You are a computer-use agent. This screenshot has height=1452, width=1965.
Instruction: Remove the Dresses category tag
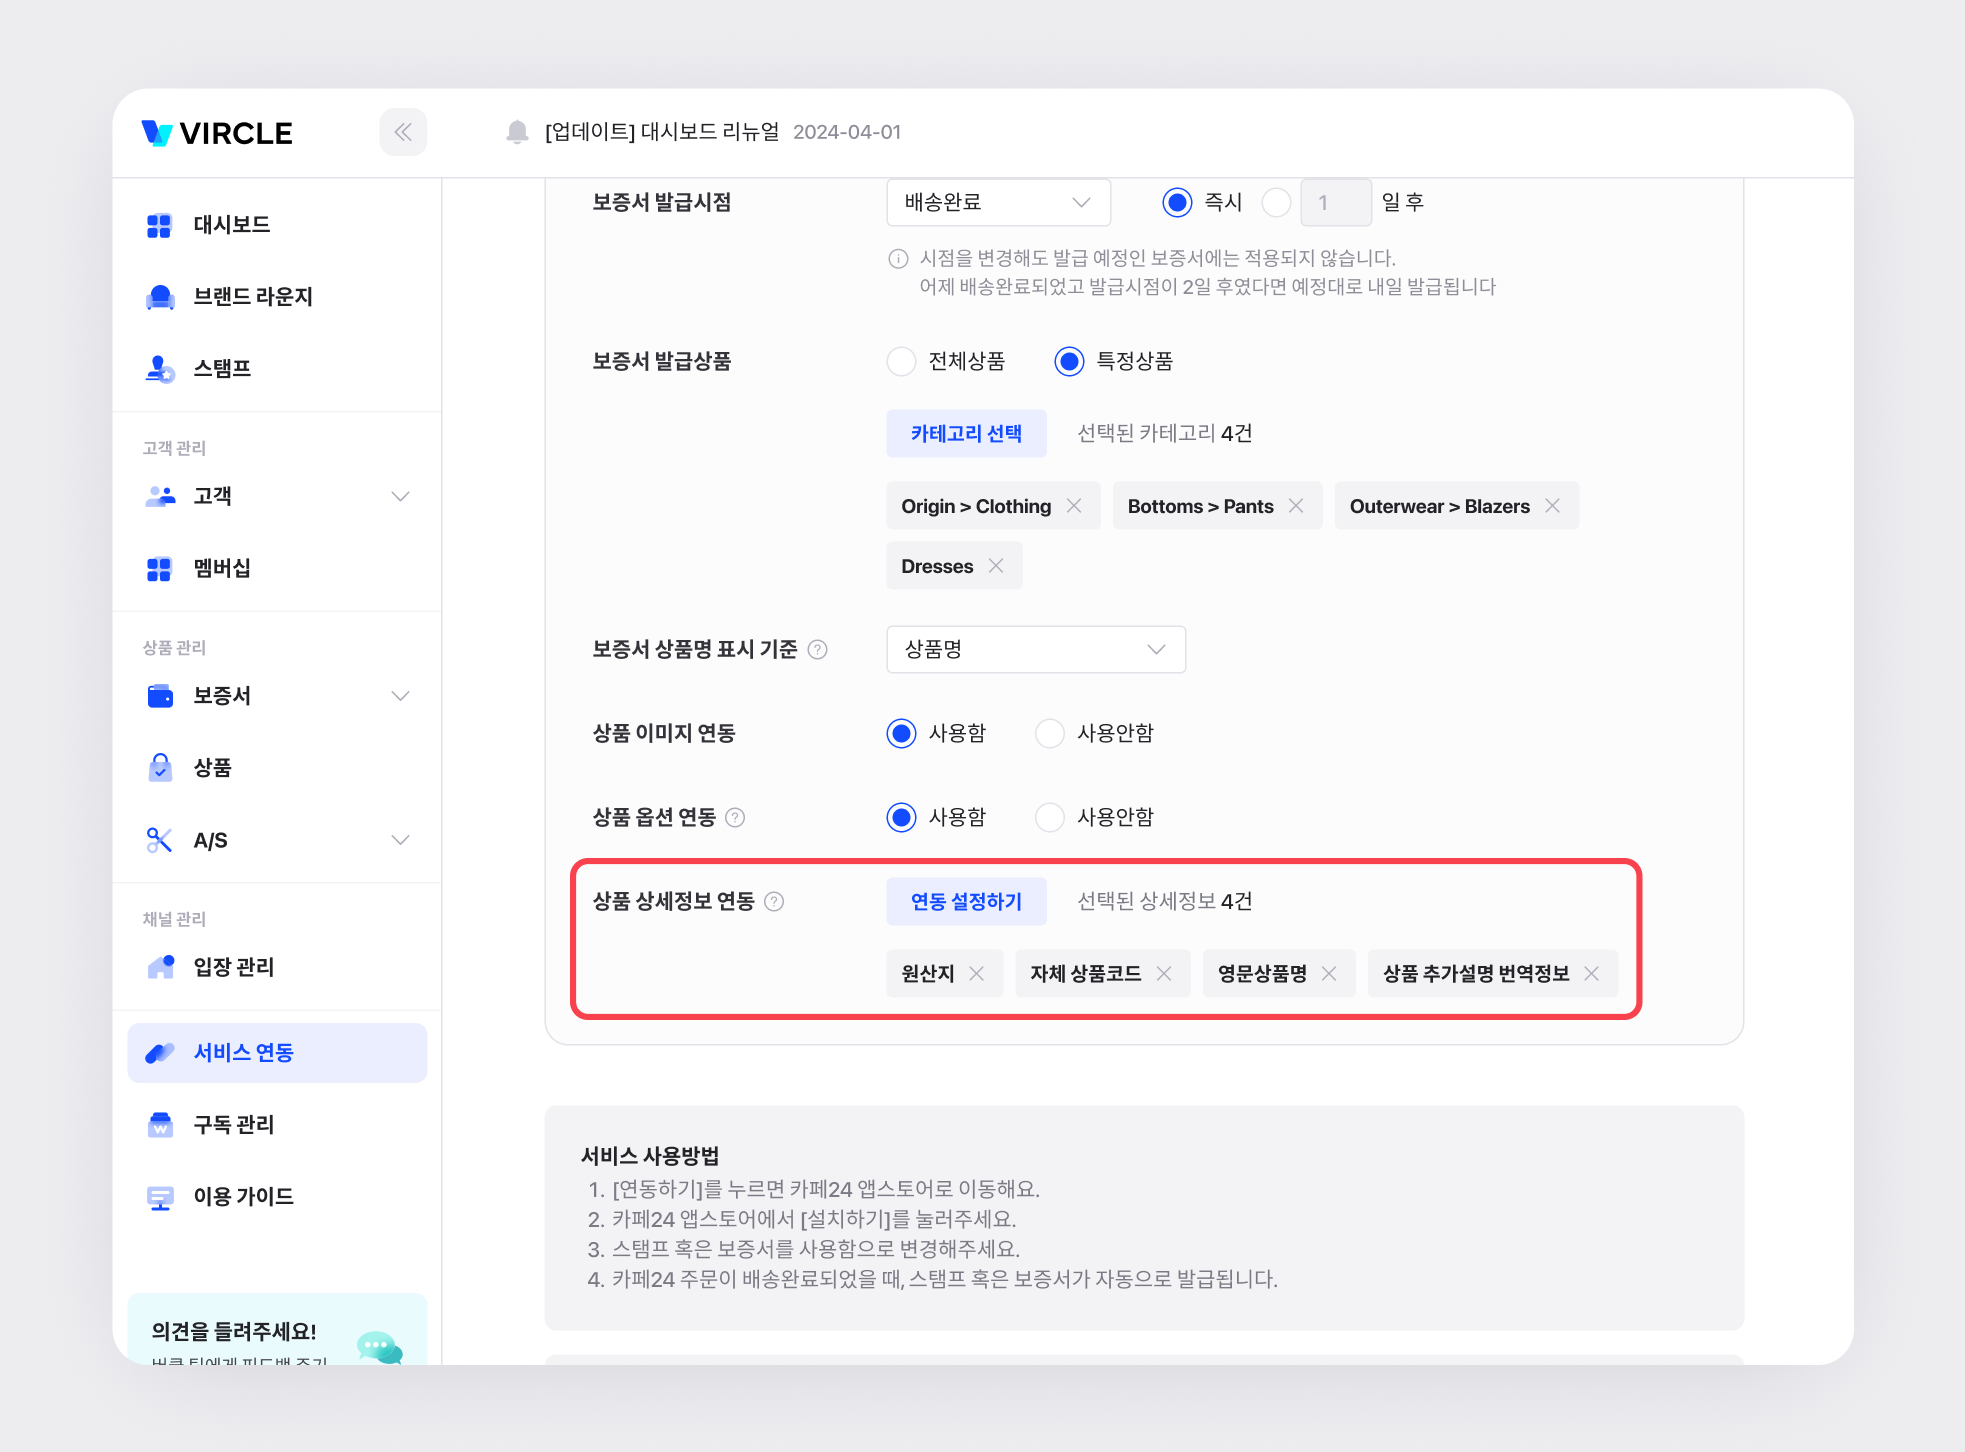pos(996,566)
